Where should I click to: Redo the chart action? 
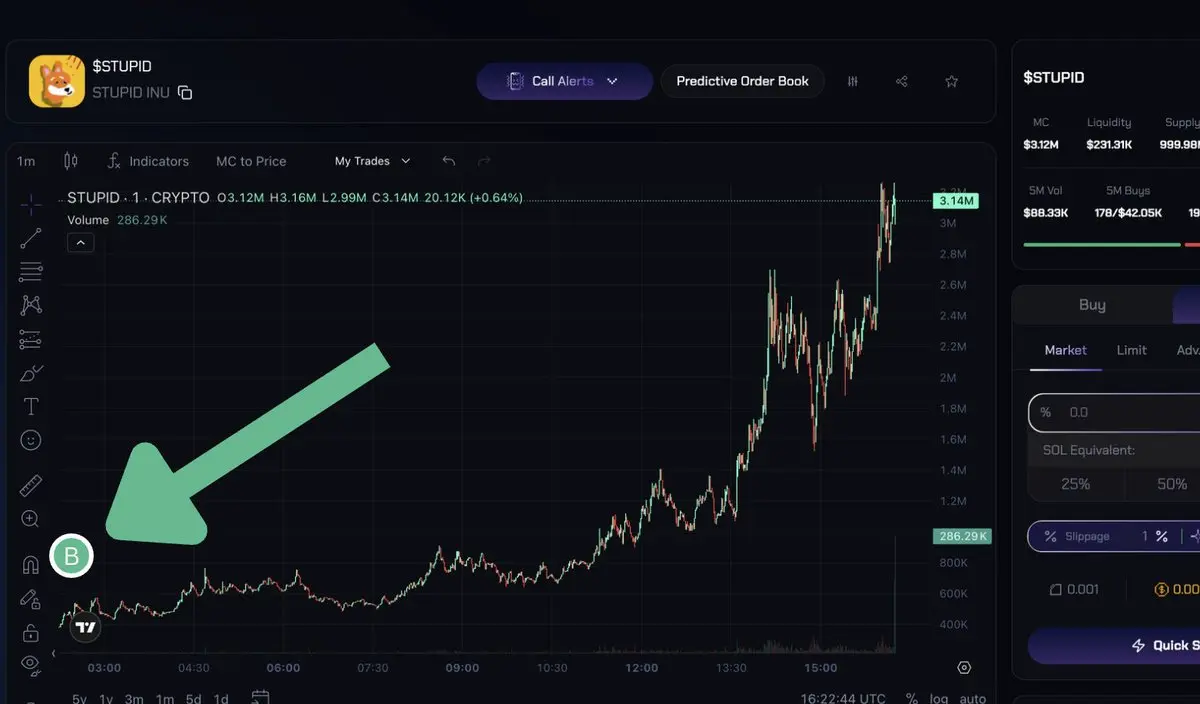coord(485,161)
